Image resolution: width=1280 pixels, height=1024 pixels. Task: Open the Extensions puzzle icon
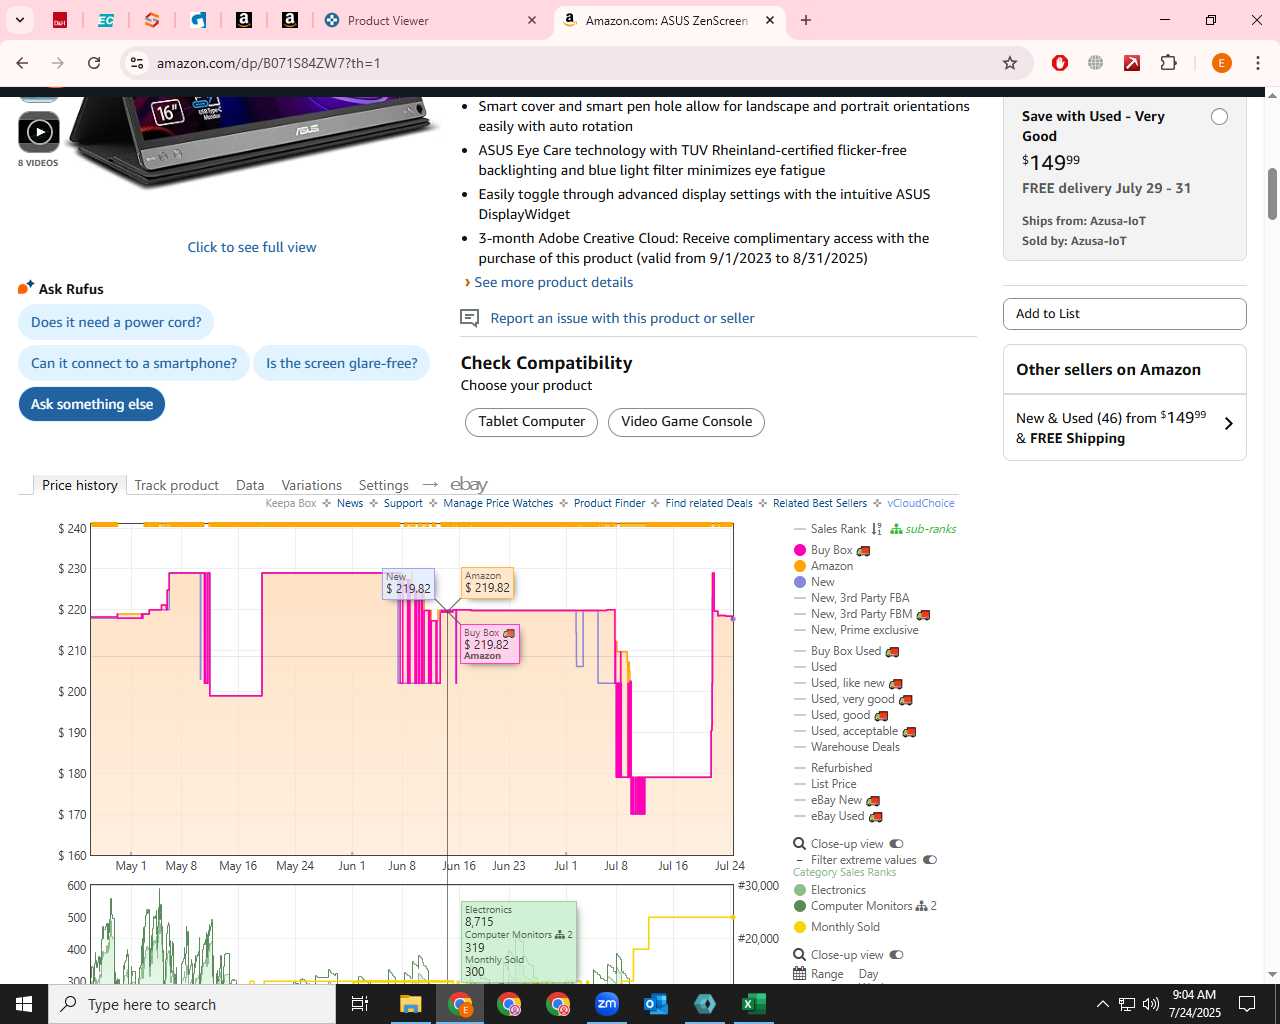[x=1168, y=63]
